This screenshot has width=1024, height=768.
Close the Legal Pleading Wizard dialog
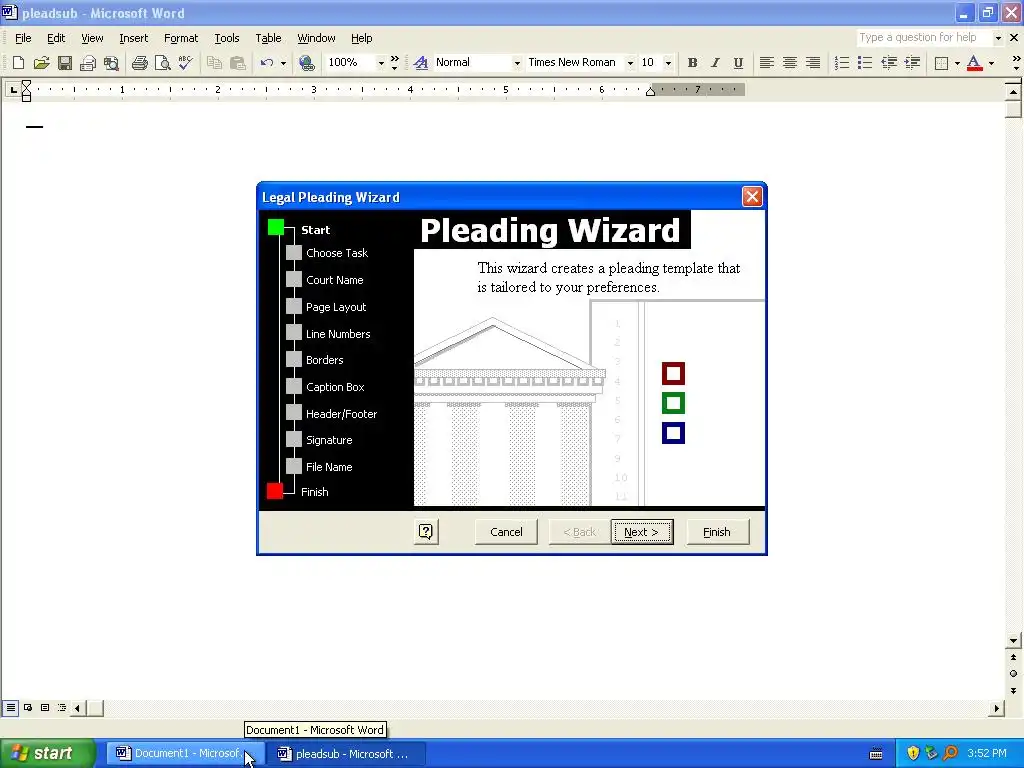point(752,197)
